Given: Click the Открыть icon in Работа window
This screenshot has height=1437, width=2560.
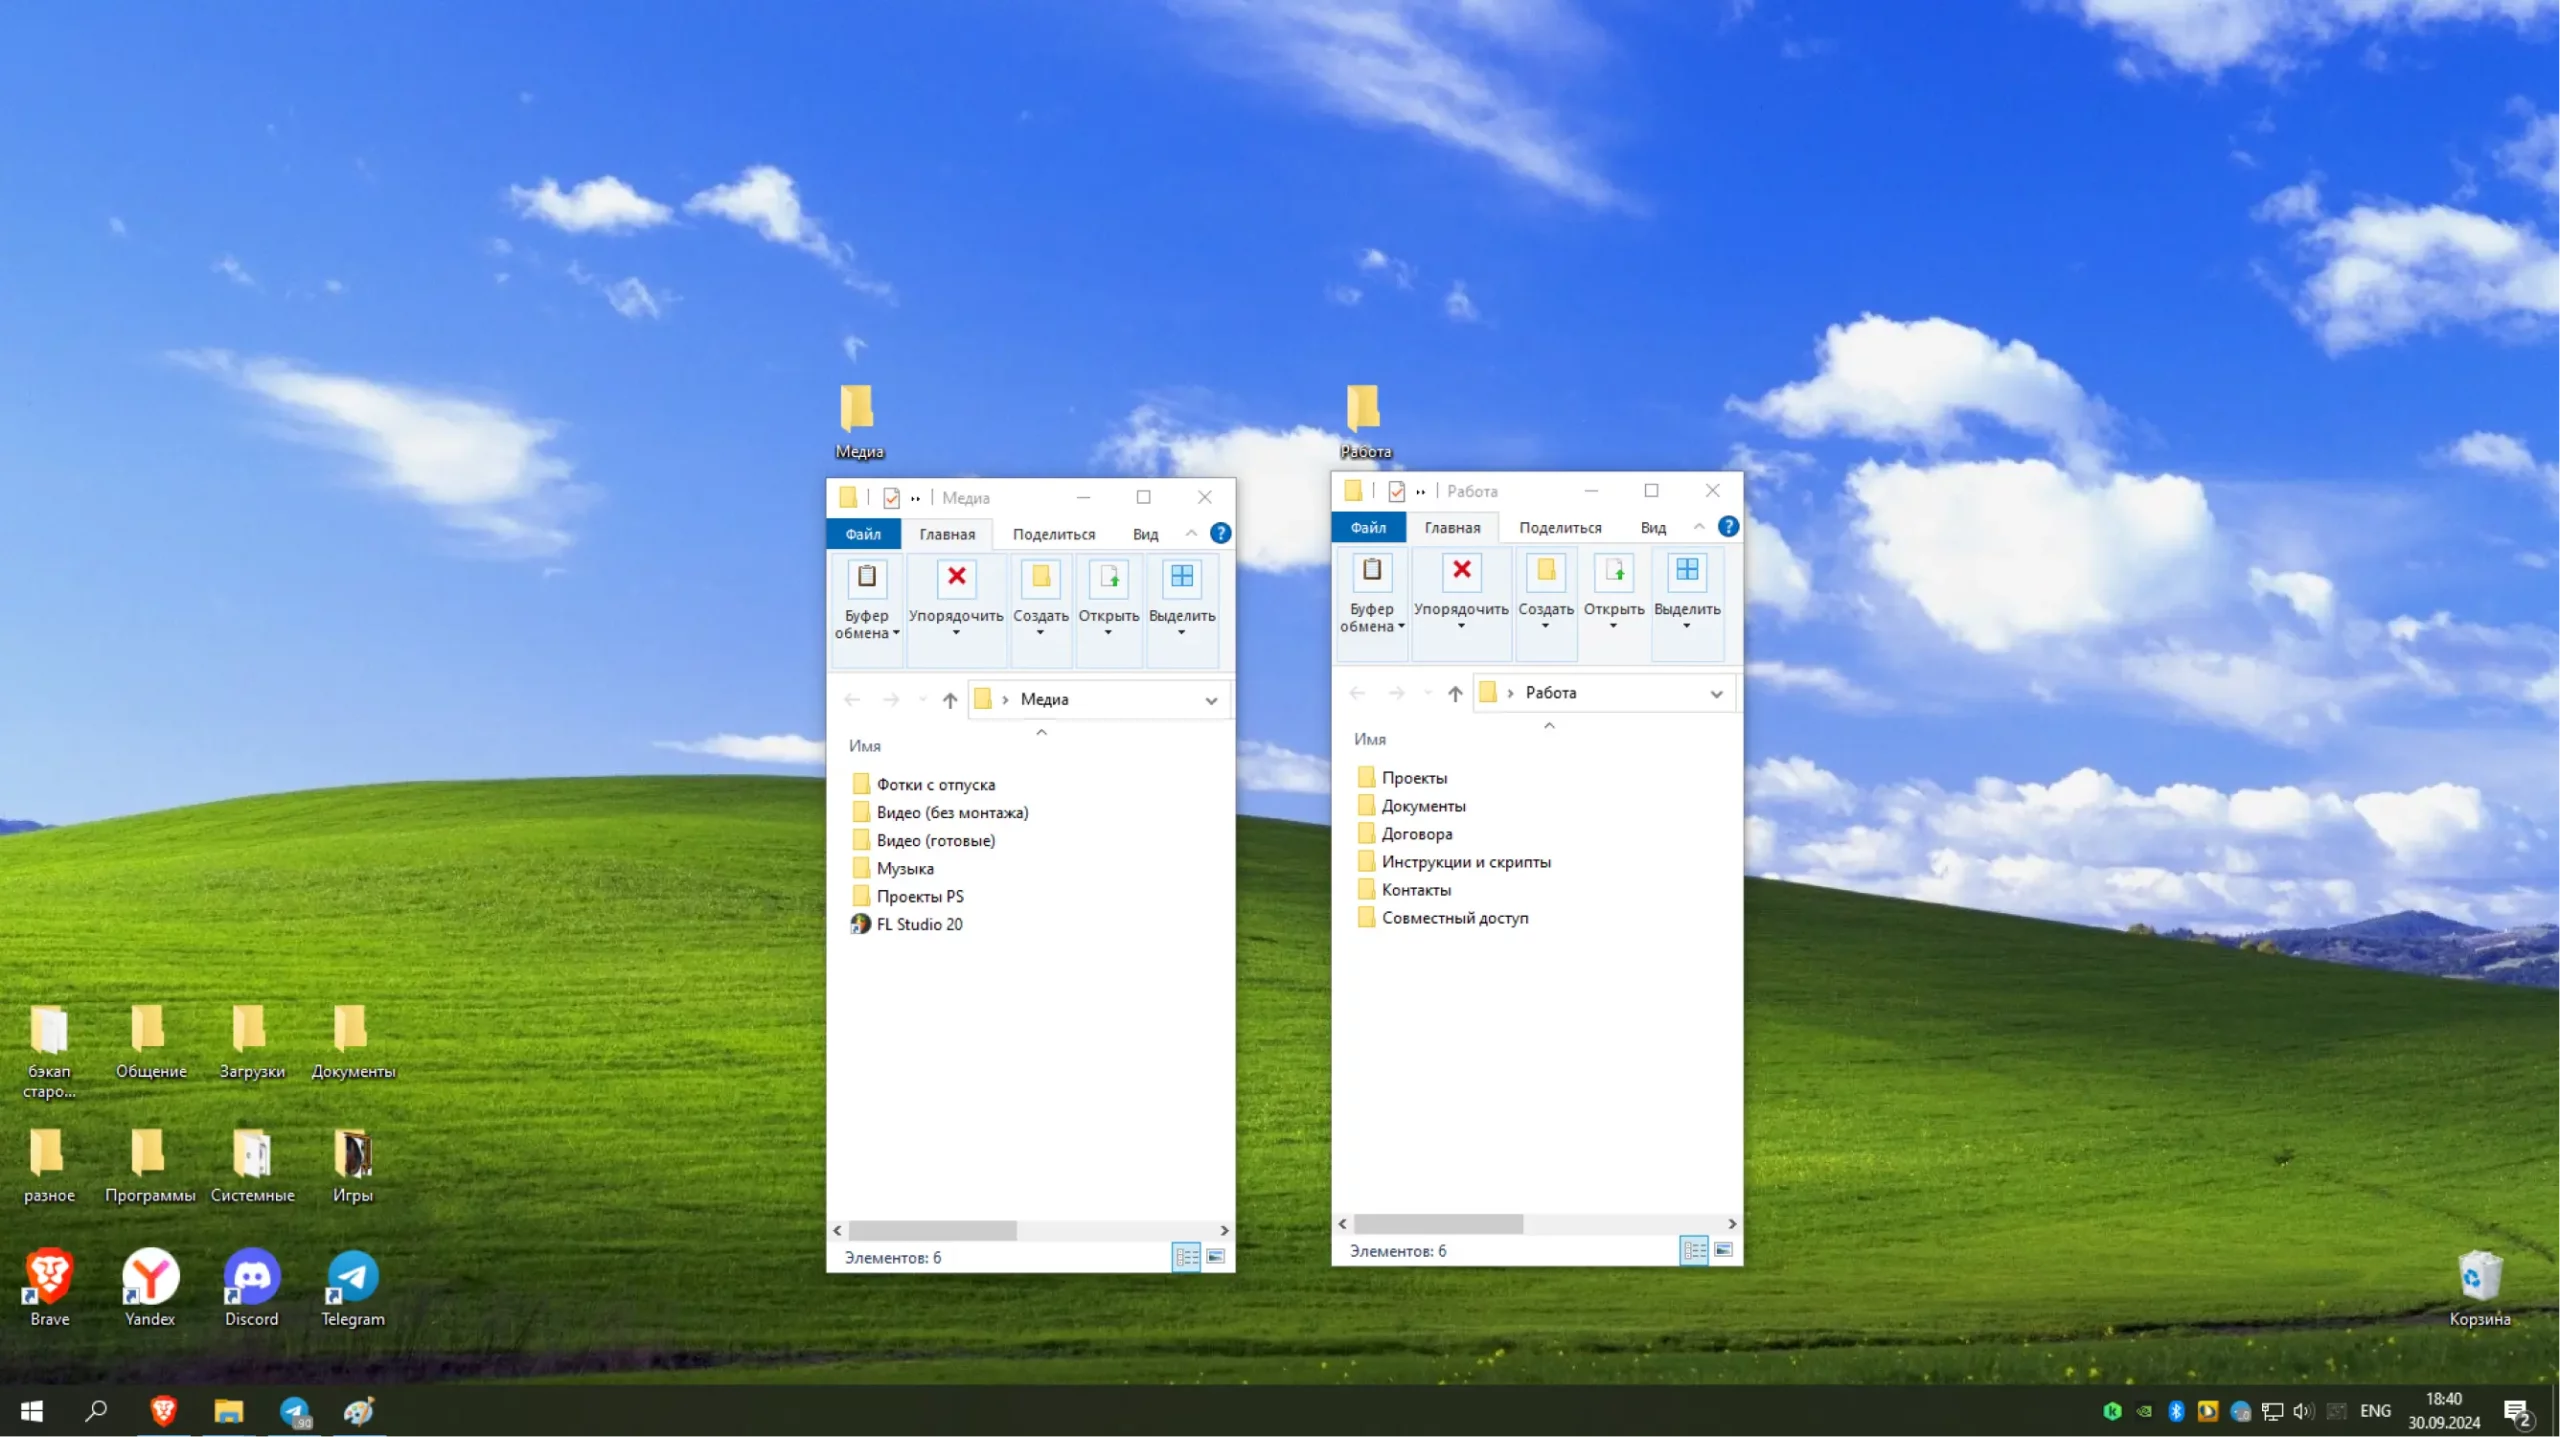Looking at the screenshot, I should point(1613,571).
